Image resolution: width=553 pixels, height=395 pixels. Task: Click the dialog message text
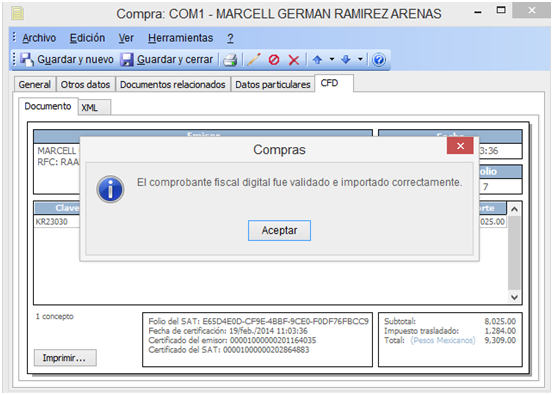[x=299, y=182]
